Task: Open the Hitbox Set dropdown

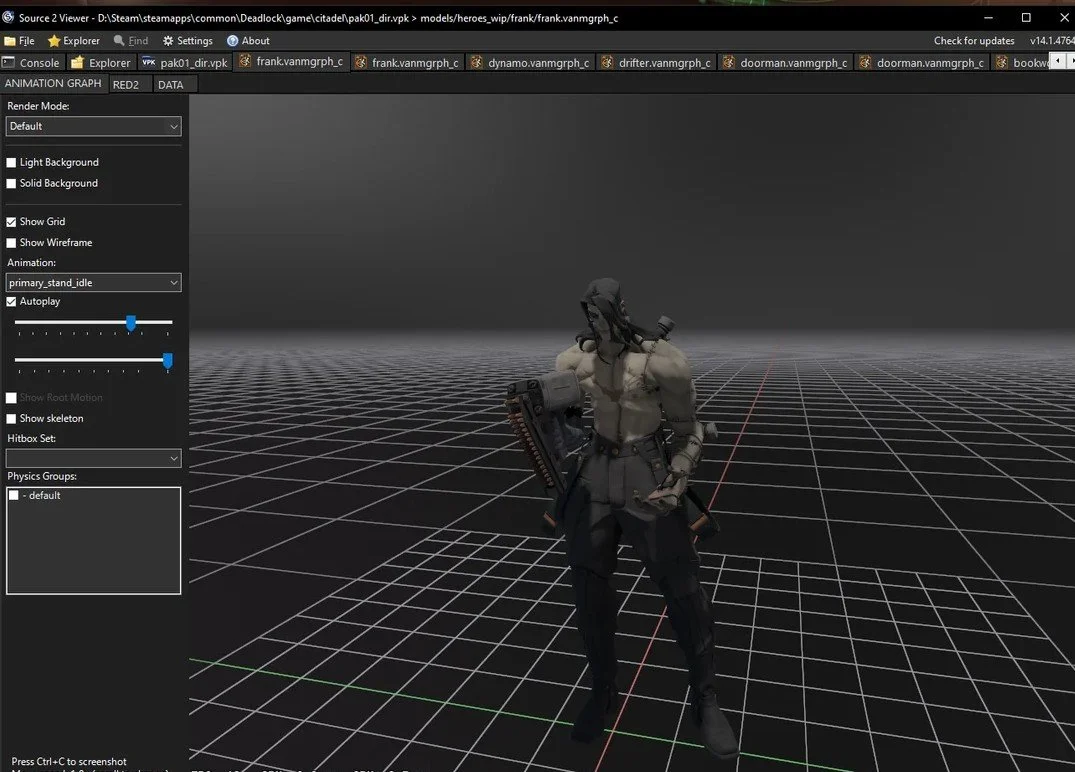Action: [x=93, y=458]
